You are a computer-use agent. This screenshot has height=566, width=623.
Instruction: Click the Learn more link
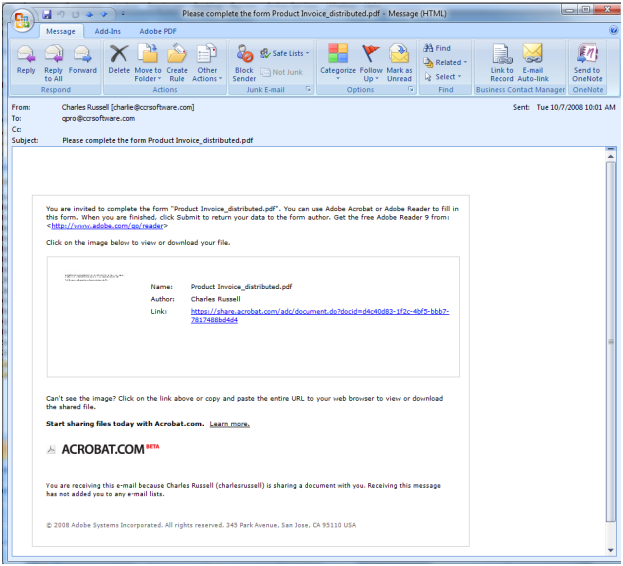pyautogui.click(x=230, y=424)
